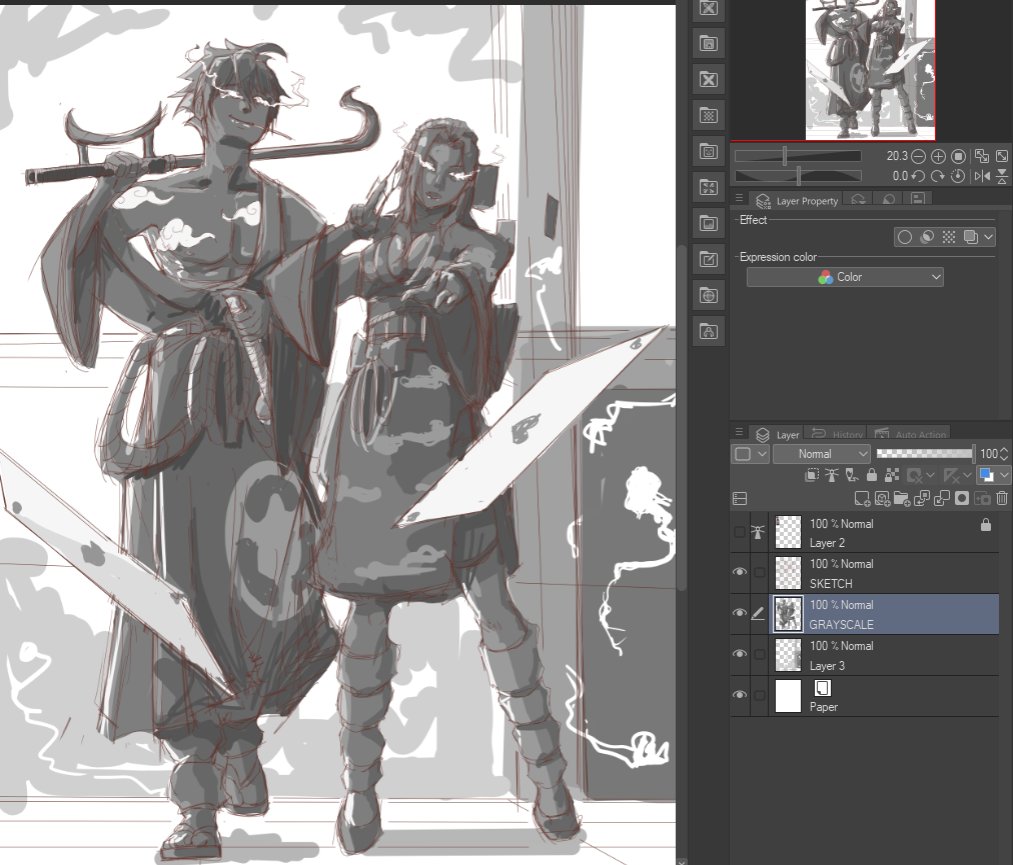Open the four-arrows material folder

[x=709, y=187]
